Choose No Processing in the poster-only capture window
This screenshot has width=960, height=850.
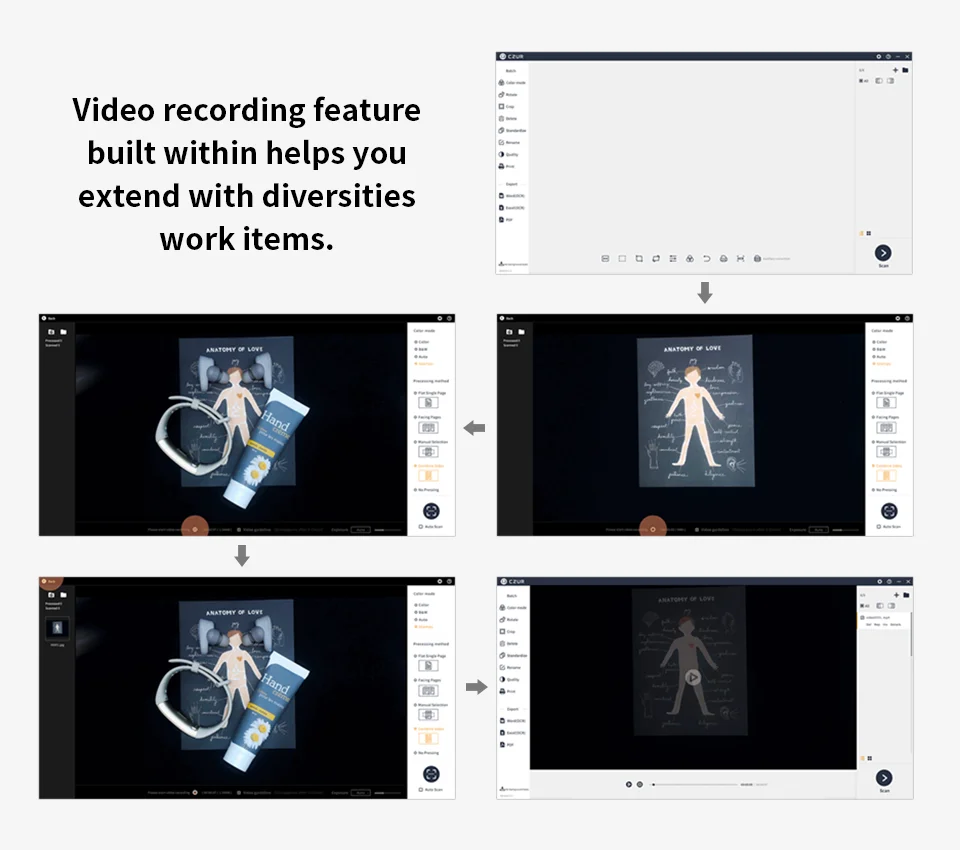[885, 491]
